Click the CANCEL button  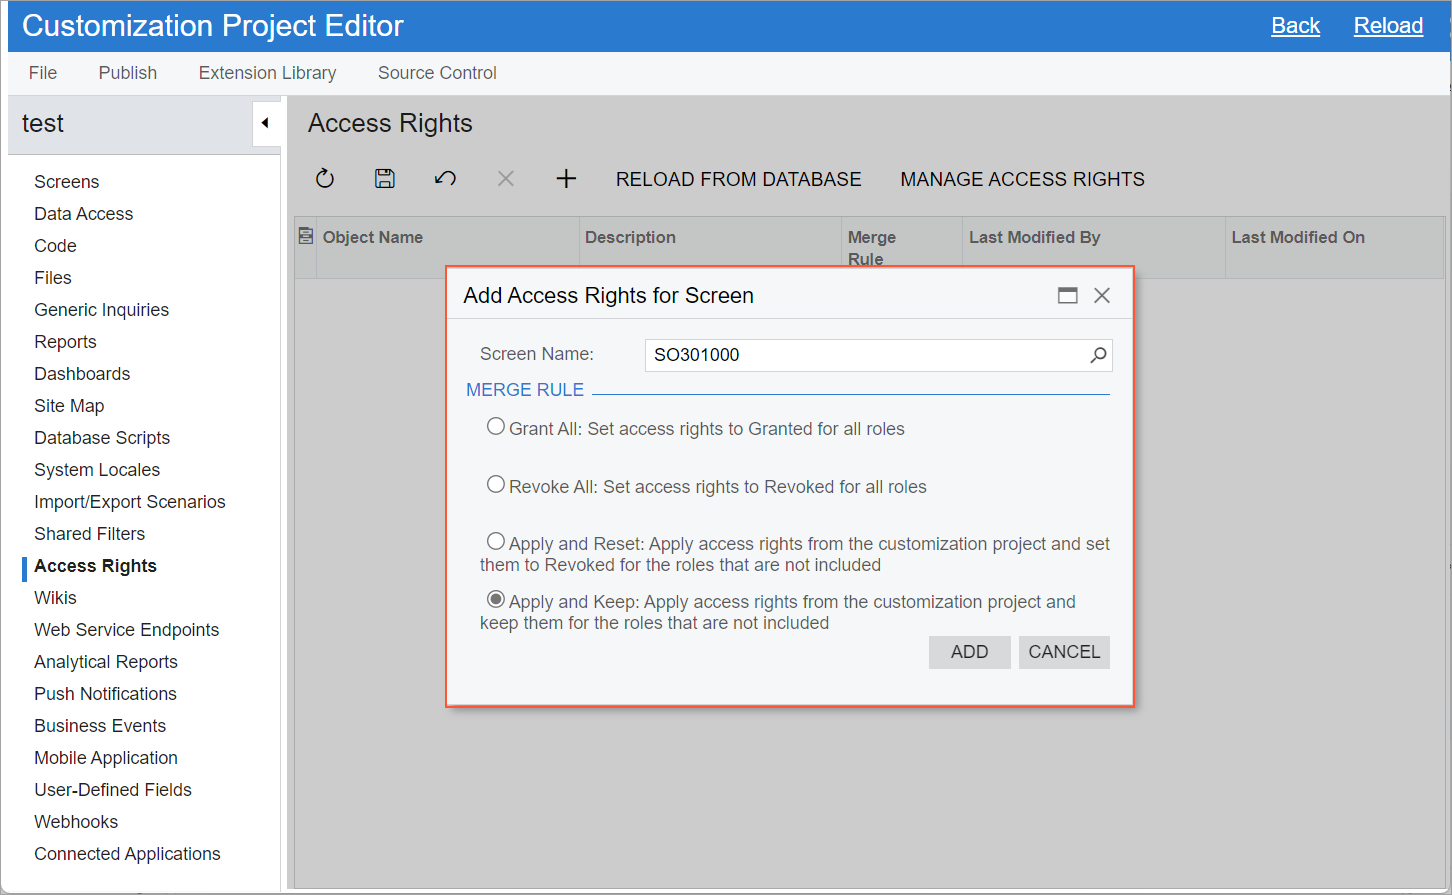1064,652
